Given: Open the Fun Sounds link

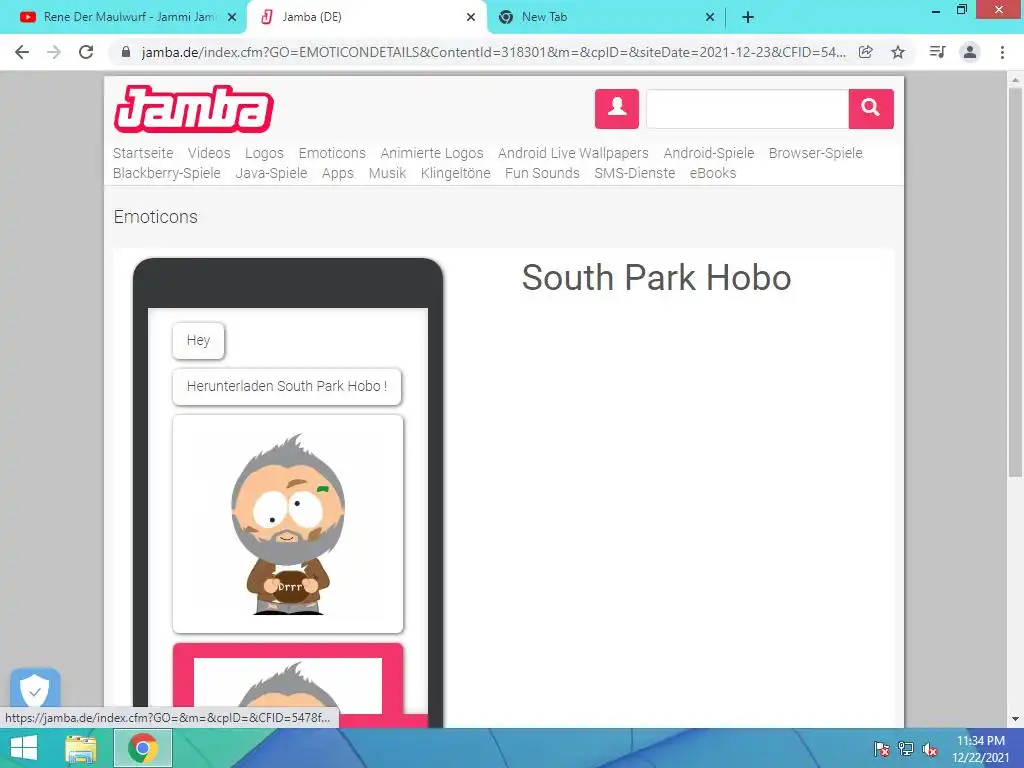Looking at the screenshot, I should pos(542,173).
